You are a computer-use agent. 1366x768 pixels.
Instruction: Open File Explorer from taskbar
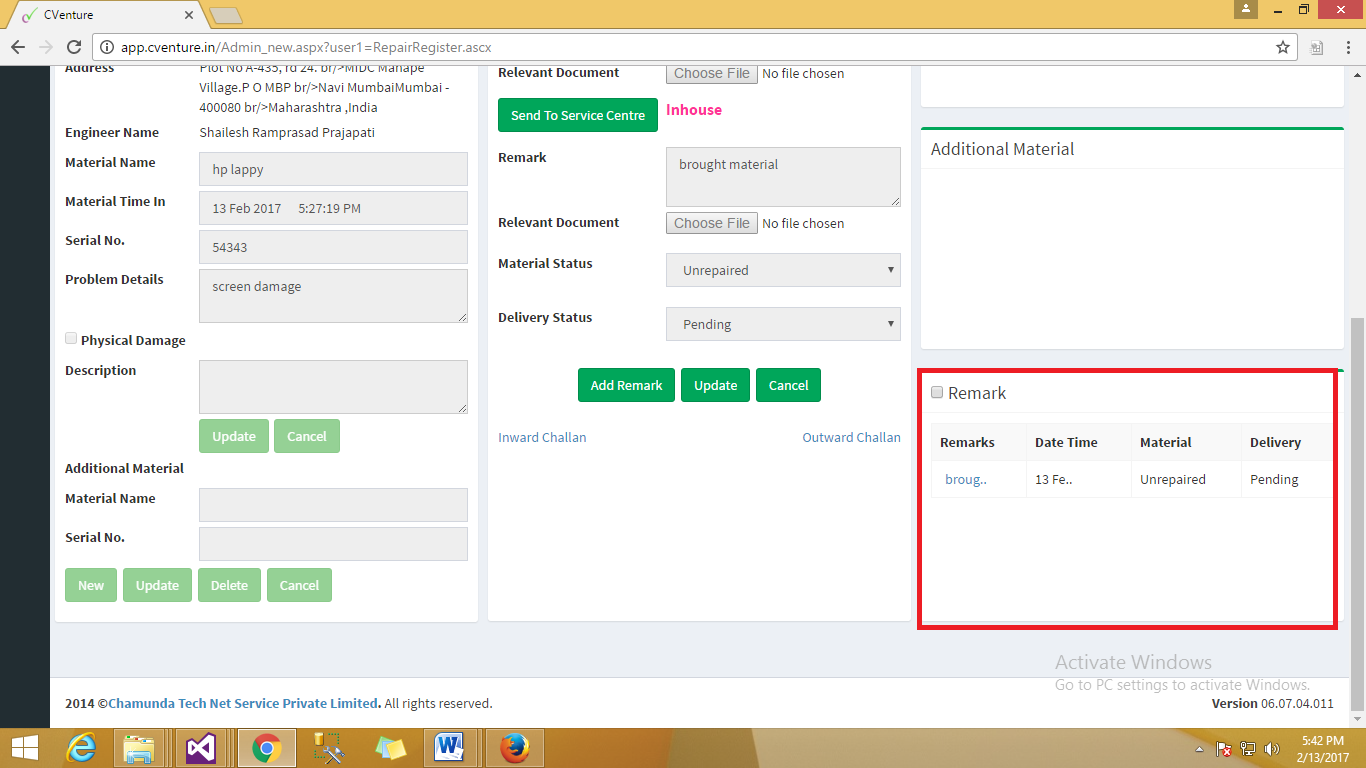tap(138, 747)
